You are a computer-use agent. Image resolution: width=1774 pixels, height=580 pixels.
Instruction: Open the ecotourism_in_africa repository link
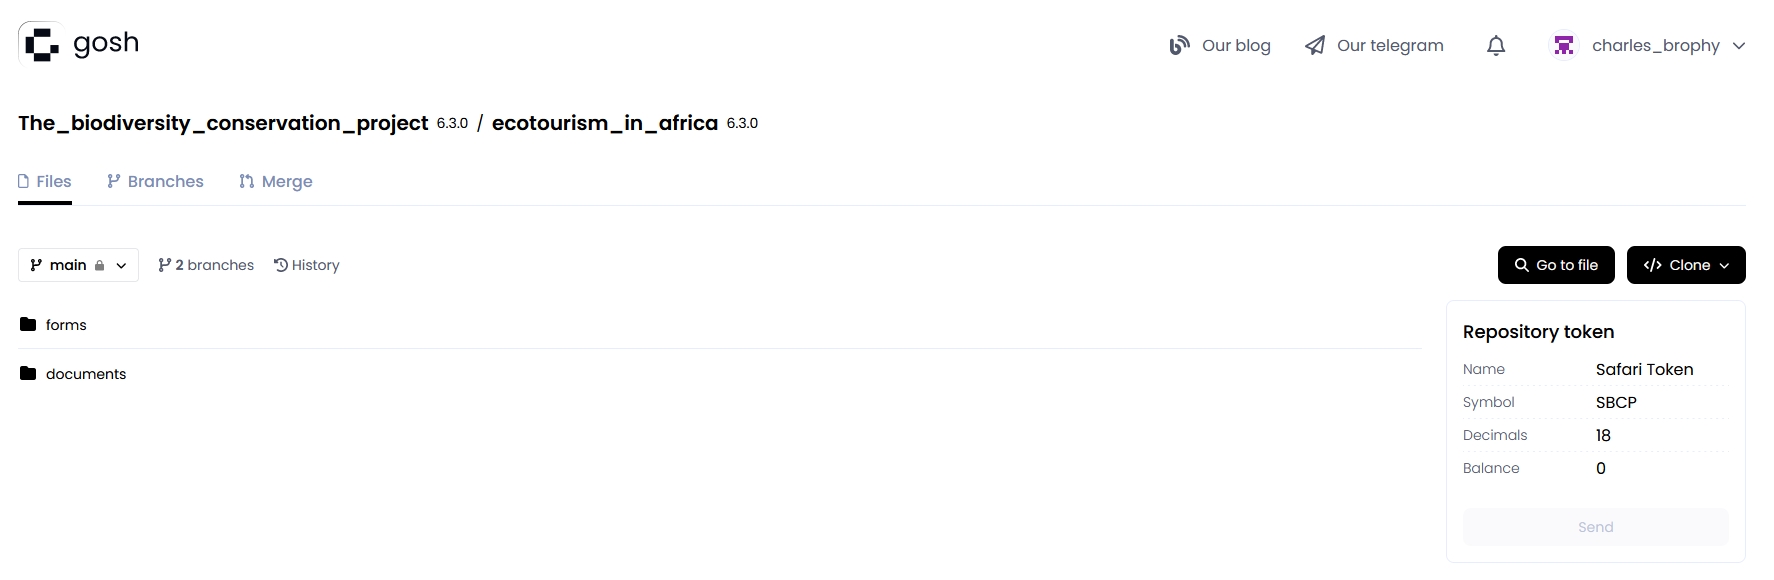tap(605, 123)
